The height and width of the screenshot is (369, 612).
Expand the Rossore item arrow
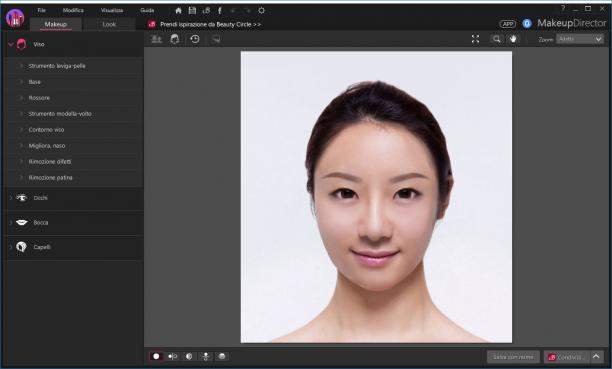(21, 98)
